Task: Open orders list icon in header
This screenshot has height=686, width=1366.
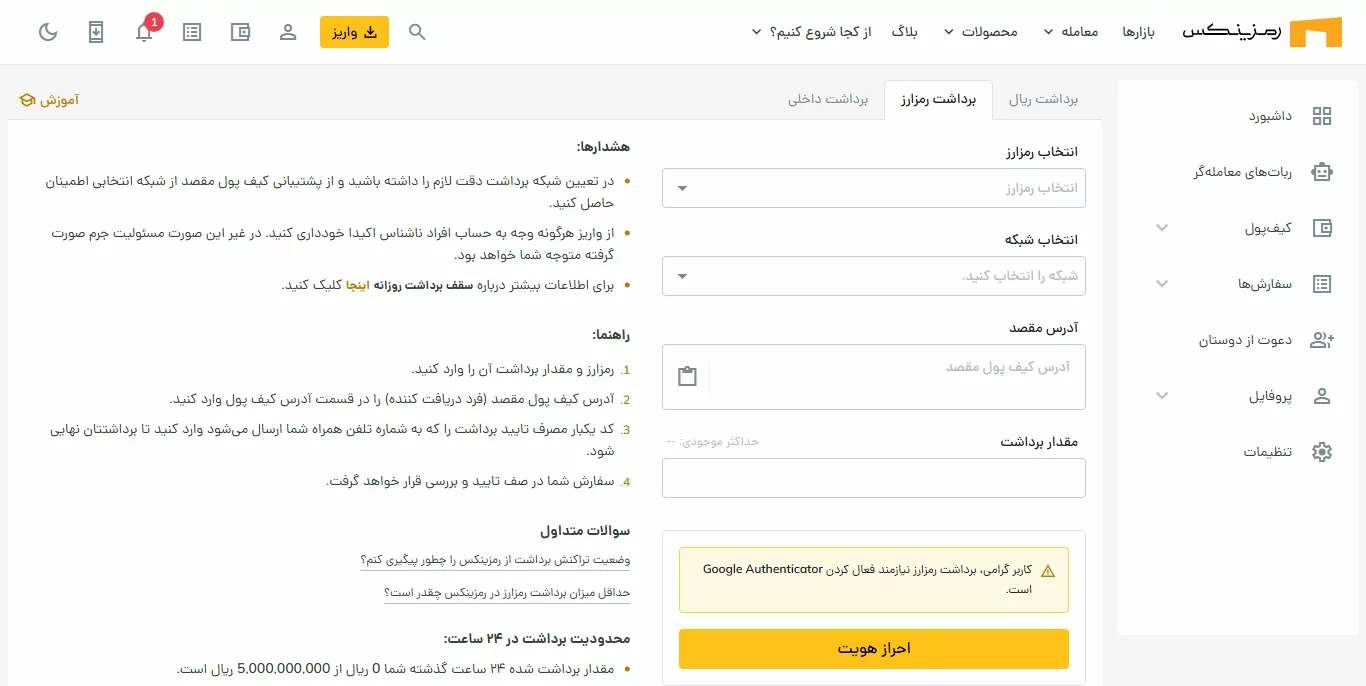Action: pyautogui.click(x=192, y=32)
